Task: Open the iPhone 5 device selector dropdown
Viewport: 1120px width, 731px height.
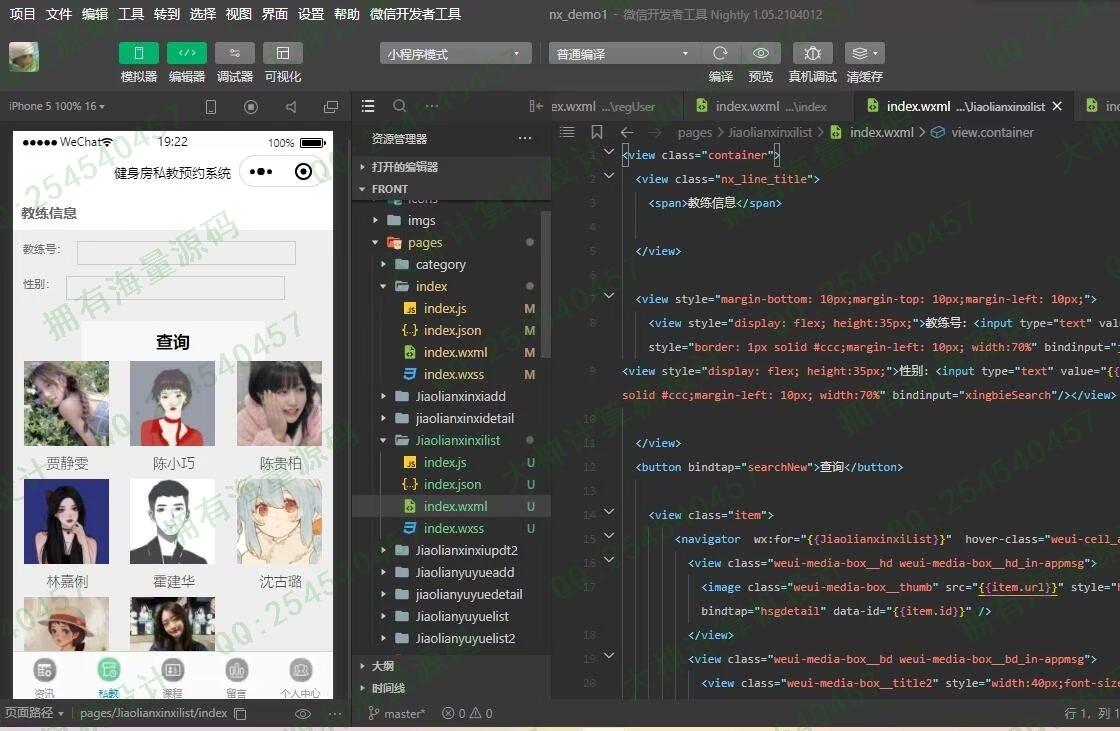Action: point(57,106)
